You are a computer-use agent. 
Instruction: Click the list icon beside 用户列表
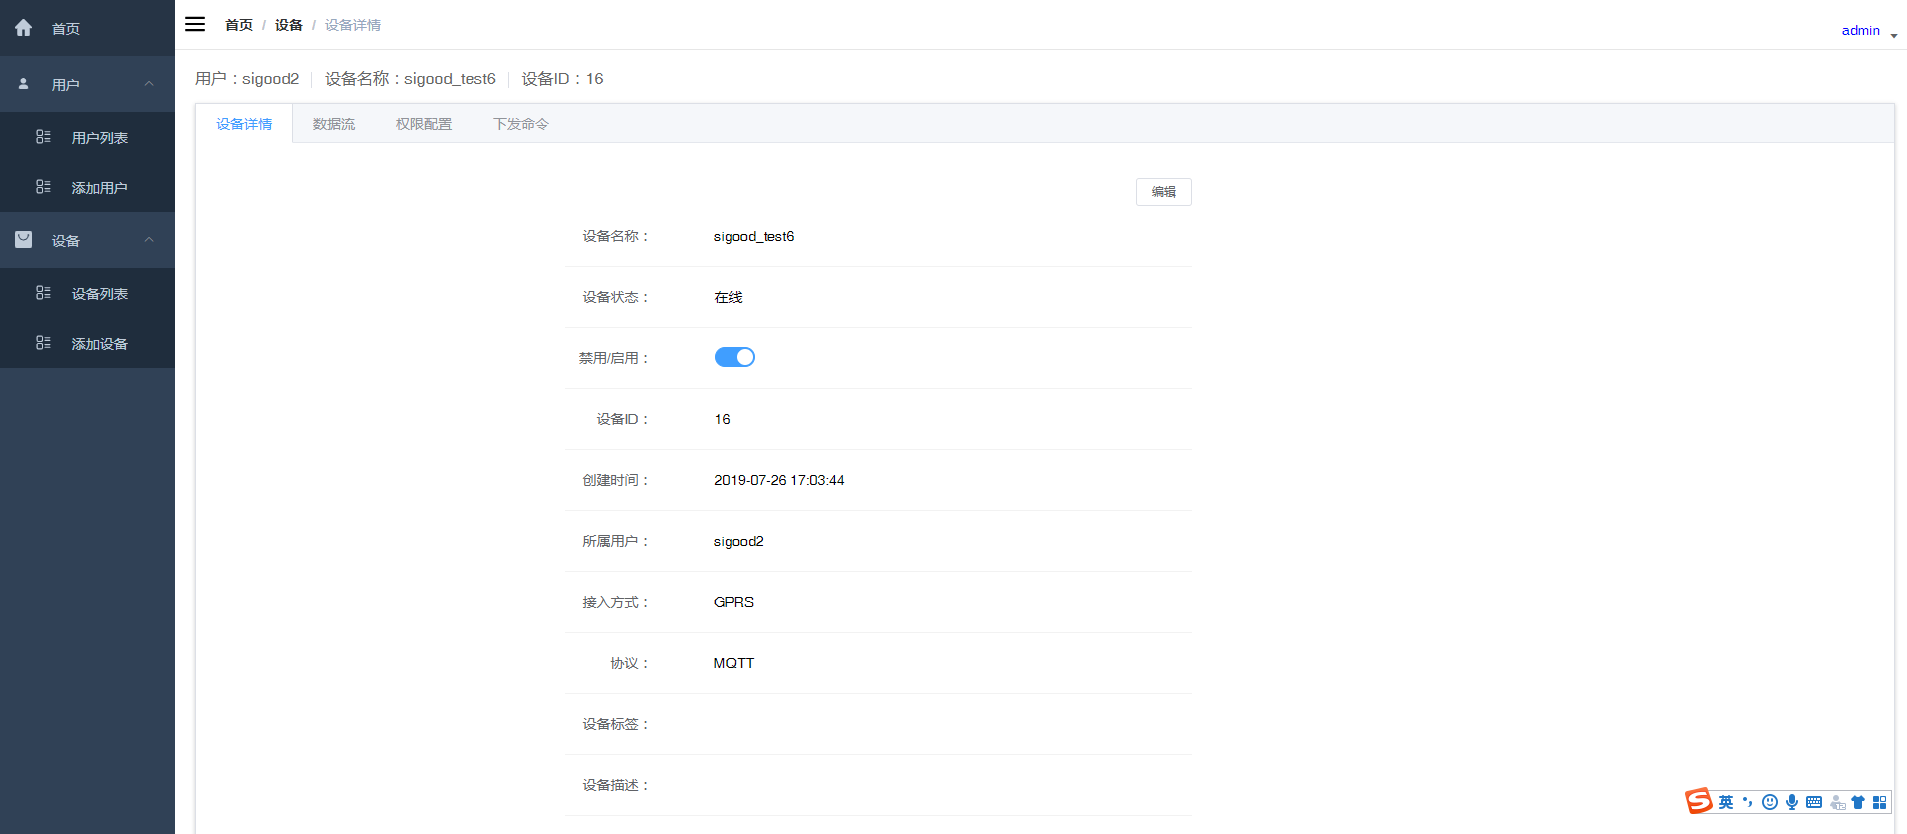(43, 137)
